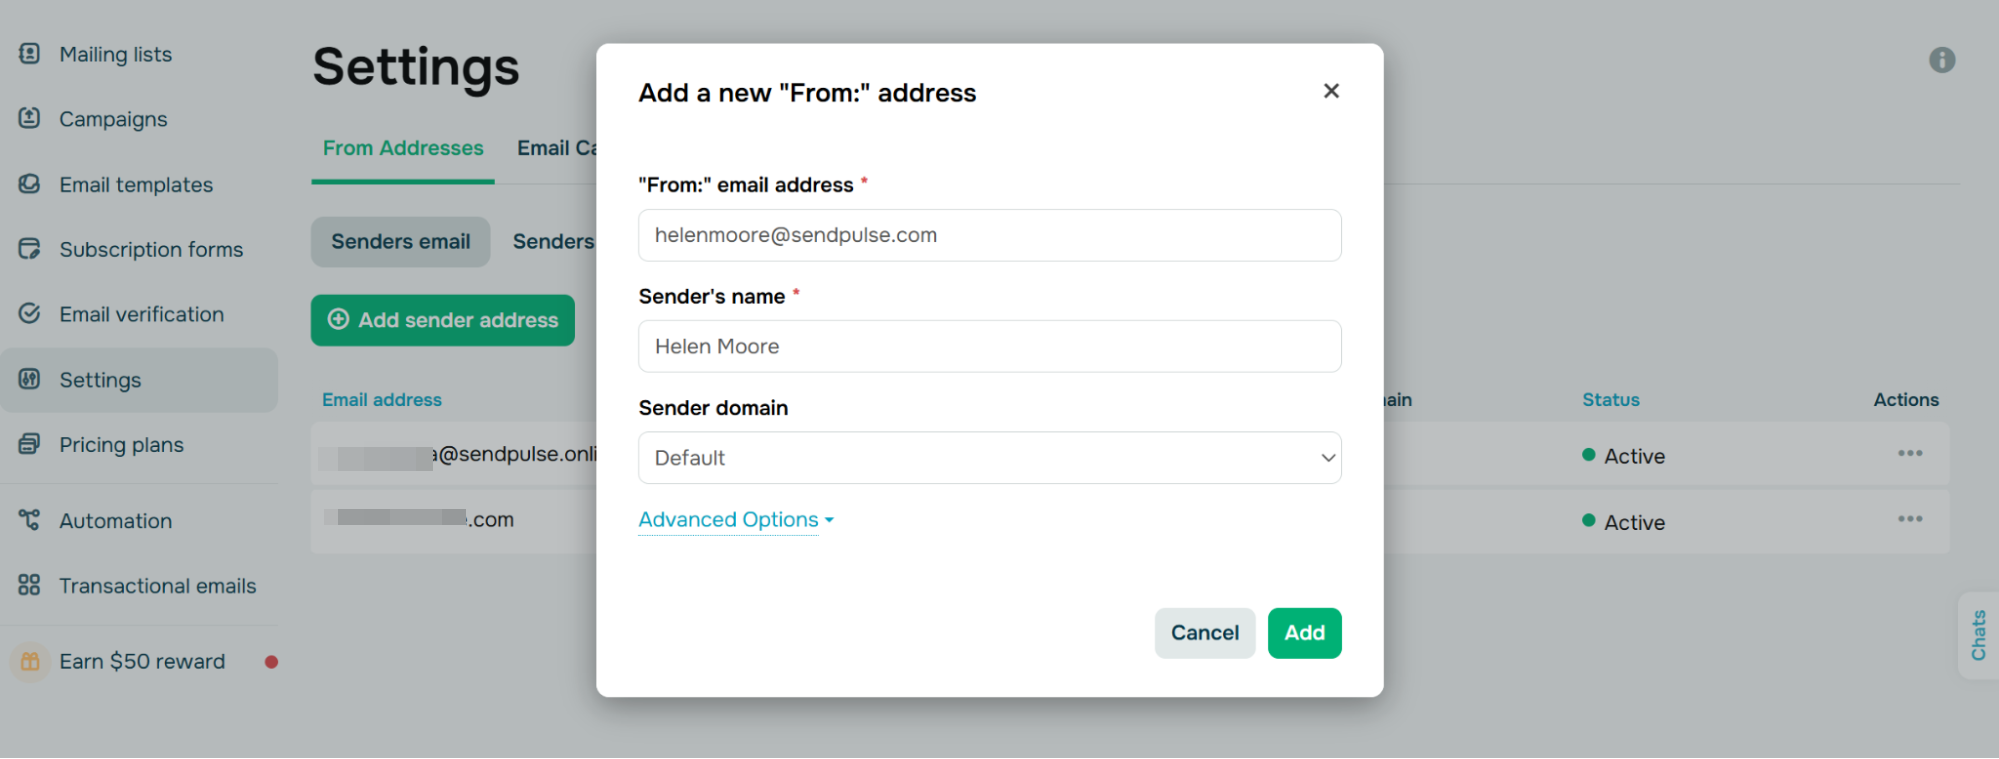Open Email templates from the sidebar
The width and height of the screenshot is (1999, 759).
136,184
